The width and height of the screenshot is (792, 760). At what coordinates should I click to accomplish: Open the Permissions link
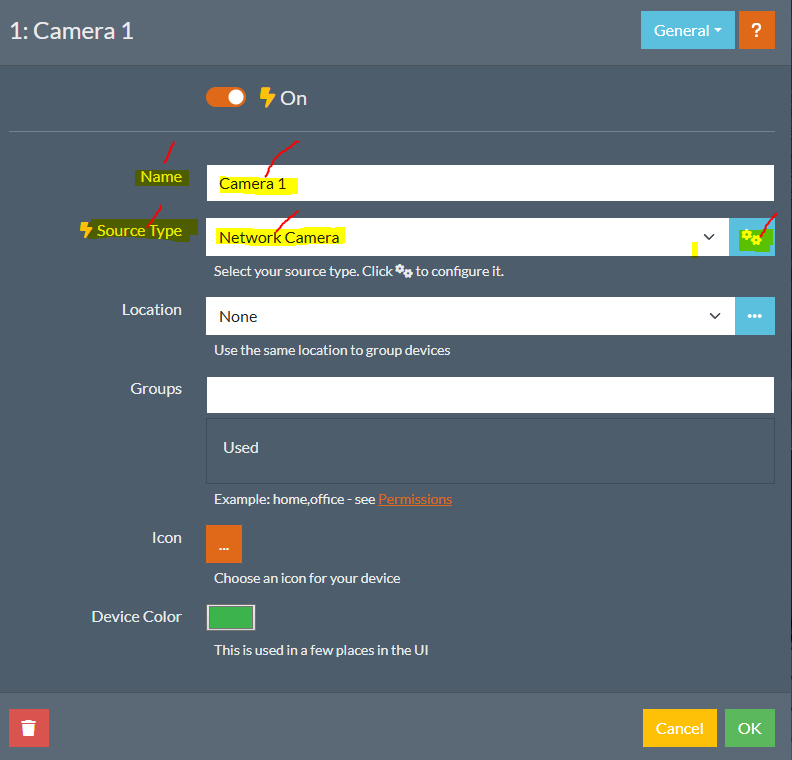point(415,499)
